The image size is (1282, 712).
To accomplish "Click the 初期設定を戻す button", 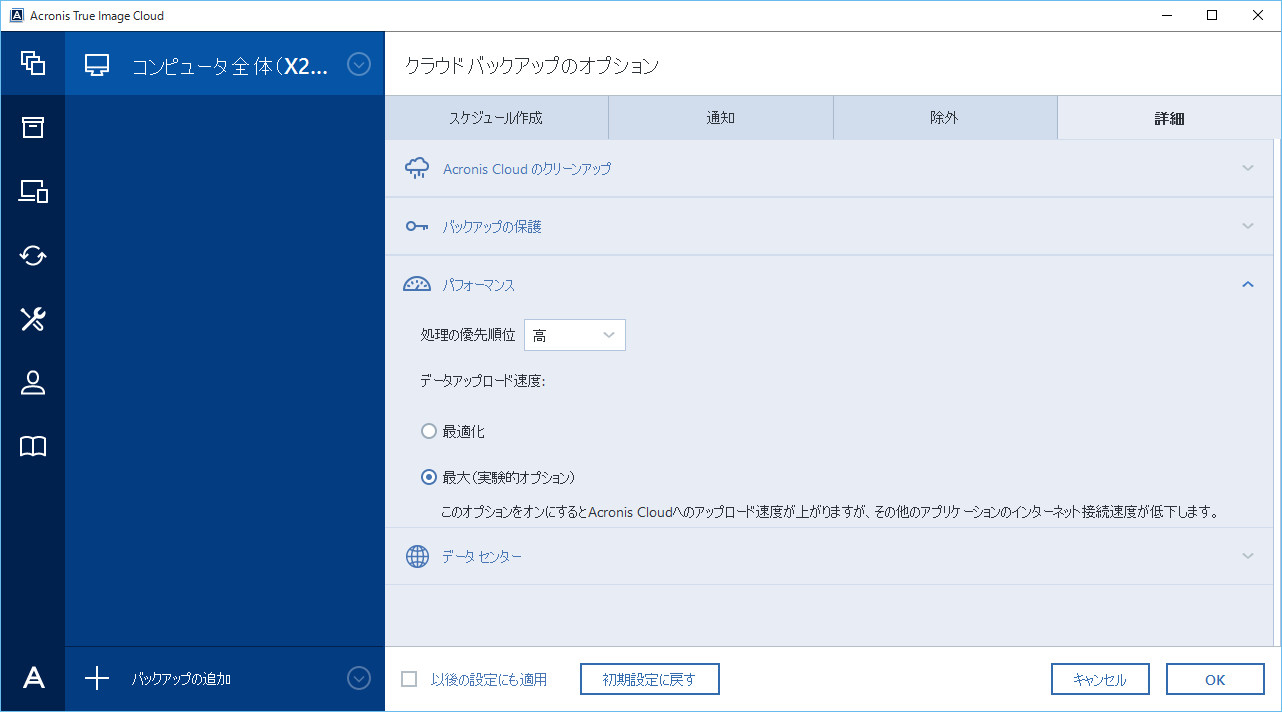I will (x=649, y=678).
